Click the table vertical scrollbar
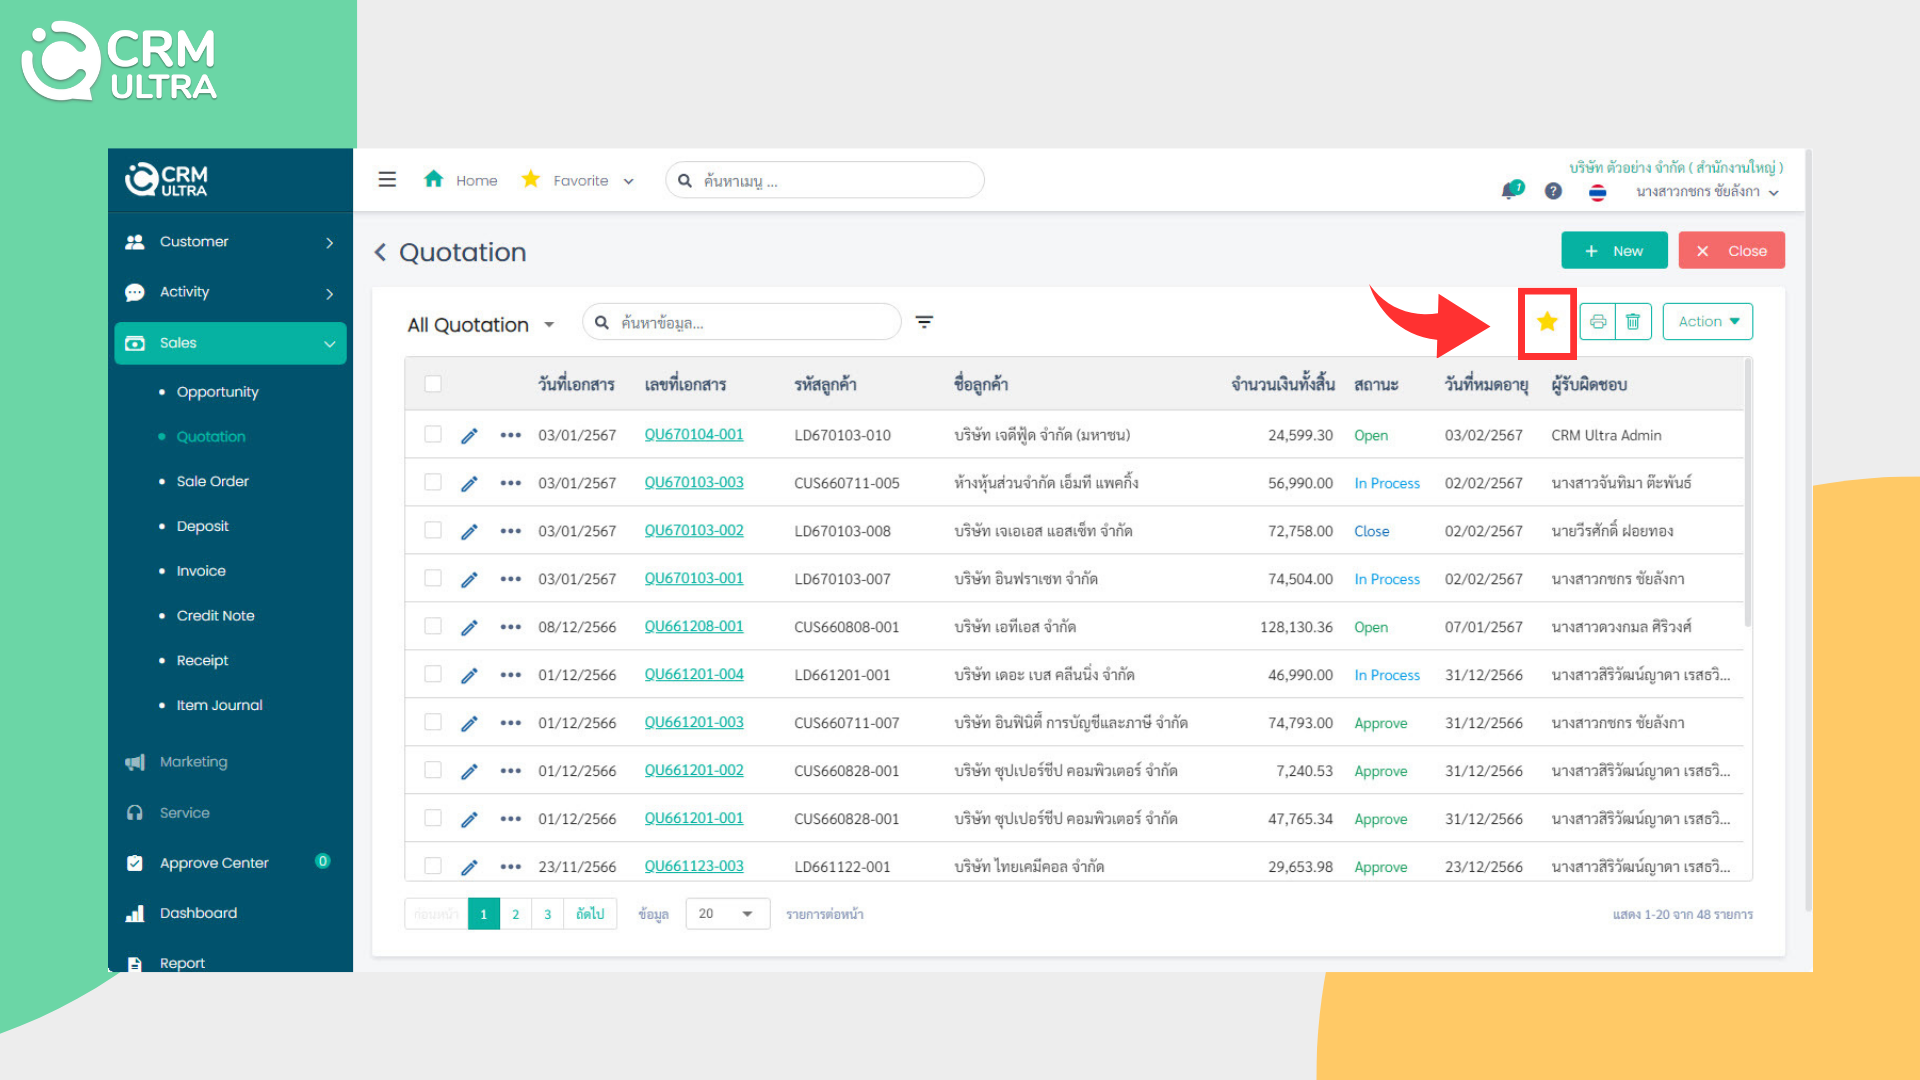1920x1080 pixels. [x=1748, y=494]
